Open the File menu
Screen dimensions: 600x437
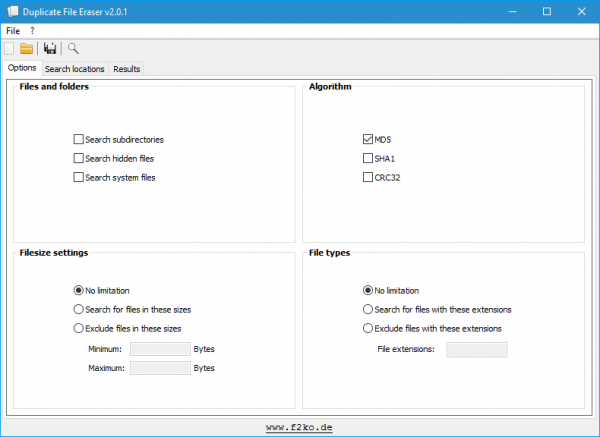13,31
